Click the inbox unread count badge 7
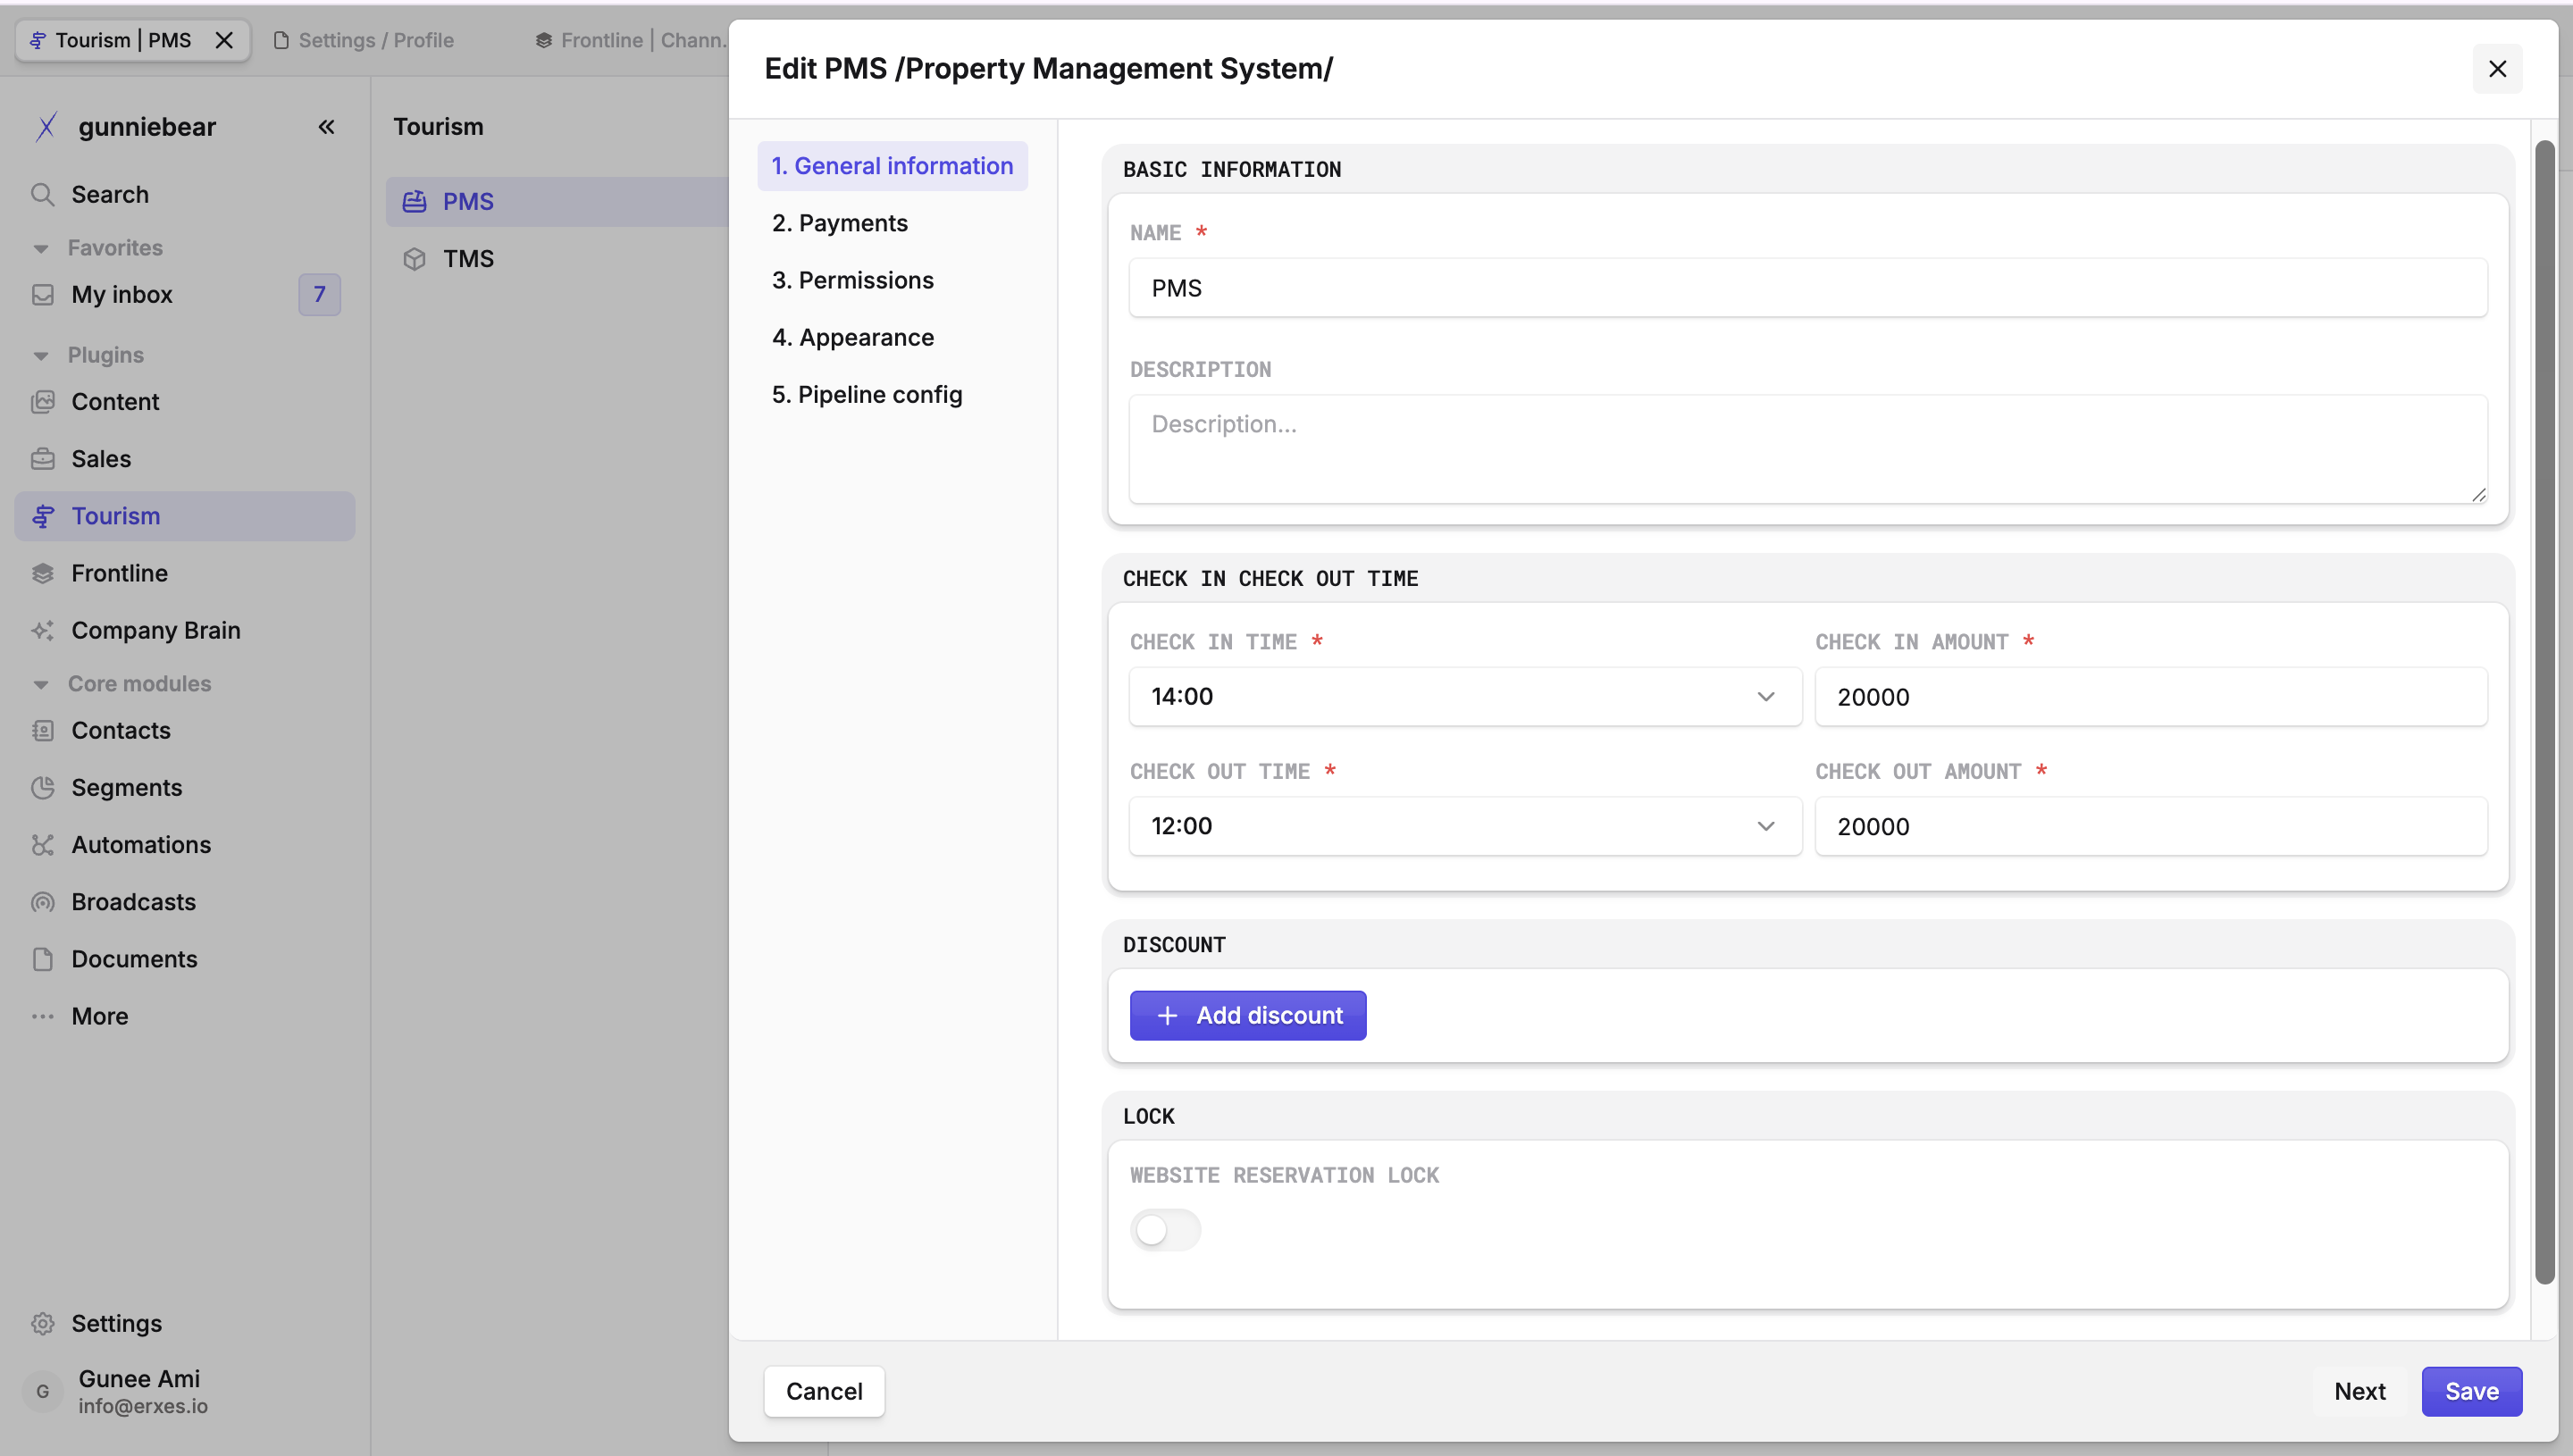Viewport: 2573px width, 1456px height. point(319,294)
